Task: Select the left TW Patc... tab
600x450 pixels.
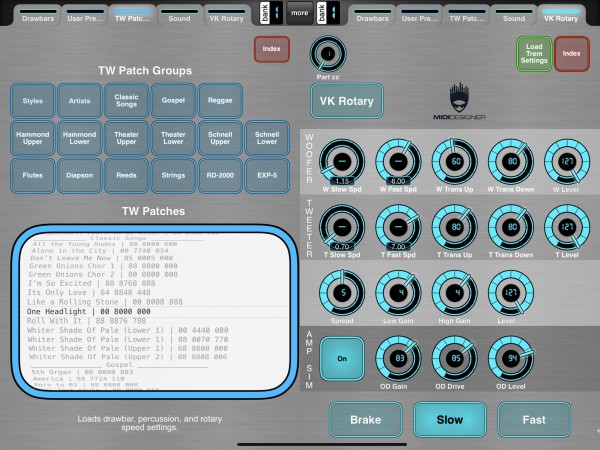Action: tap(132, 15)
